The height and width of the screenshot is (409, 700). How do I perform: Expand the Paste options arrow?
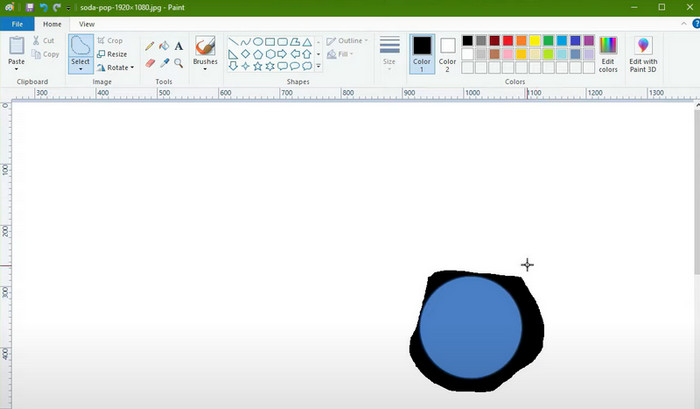click(x=17, y=69)
